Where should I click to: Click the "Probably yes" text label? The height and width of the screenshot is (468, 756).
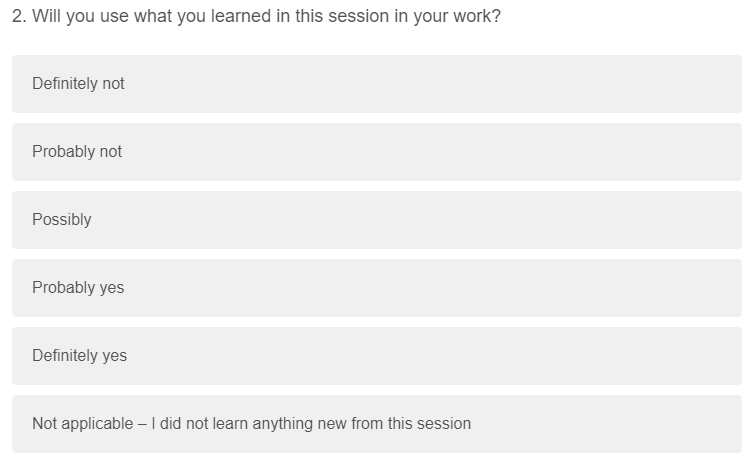pyautogui.click(x=78, y=288)
